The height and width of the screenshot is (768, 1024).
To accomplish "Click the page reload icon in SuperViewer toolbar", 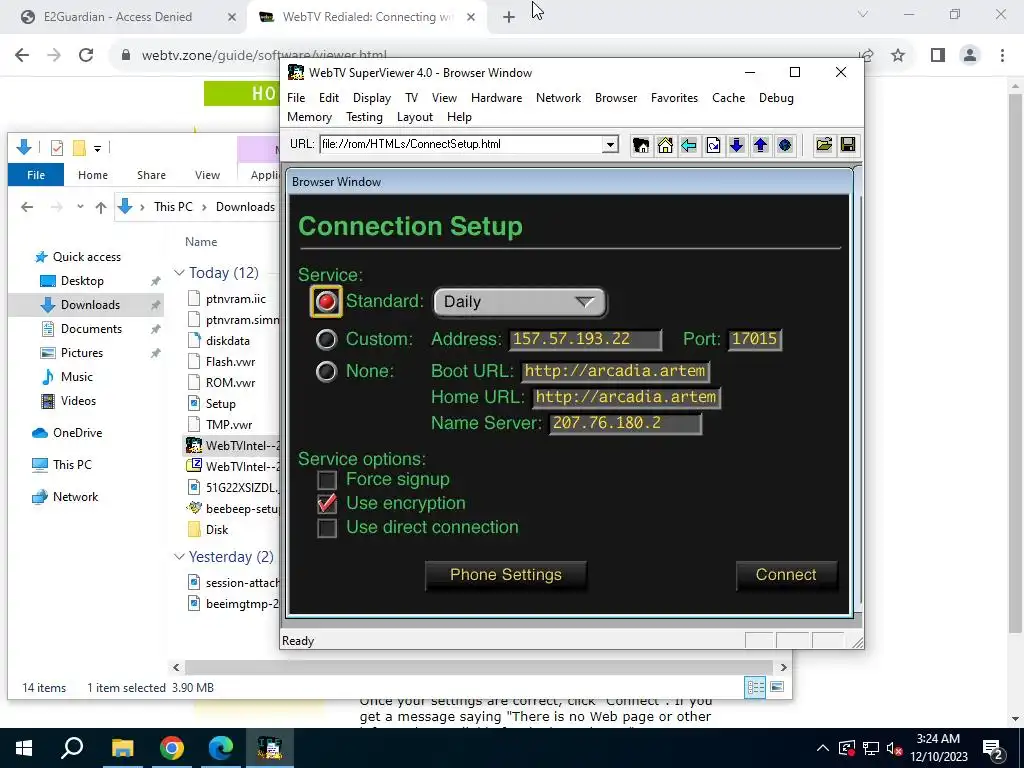I will pos(713,145).
